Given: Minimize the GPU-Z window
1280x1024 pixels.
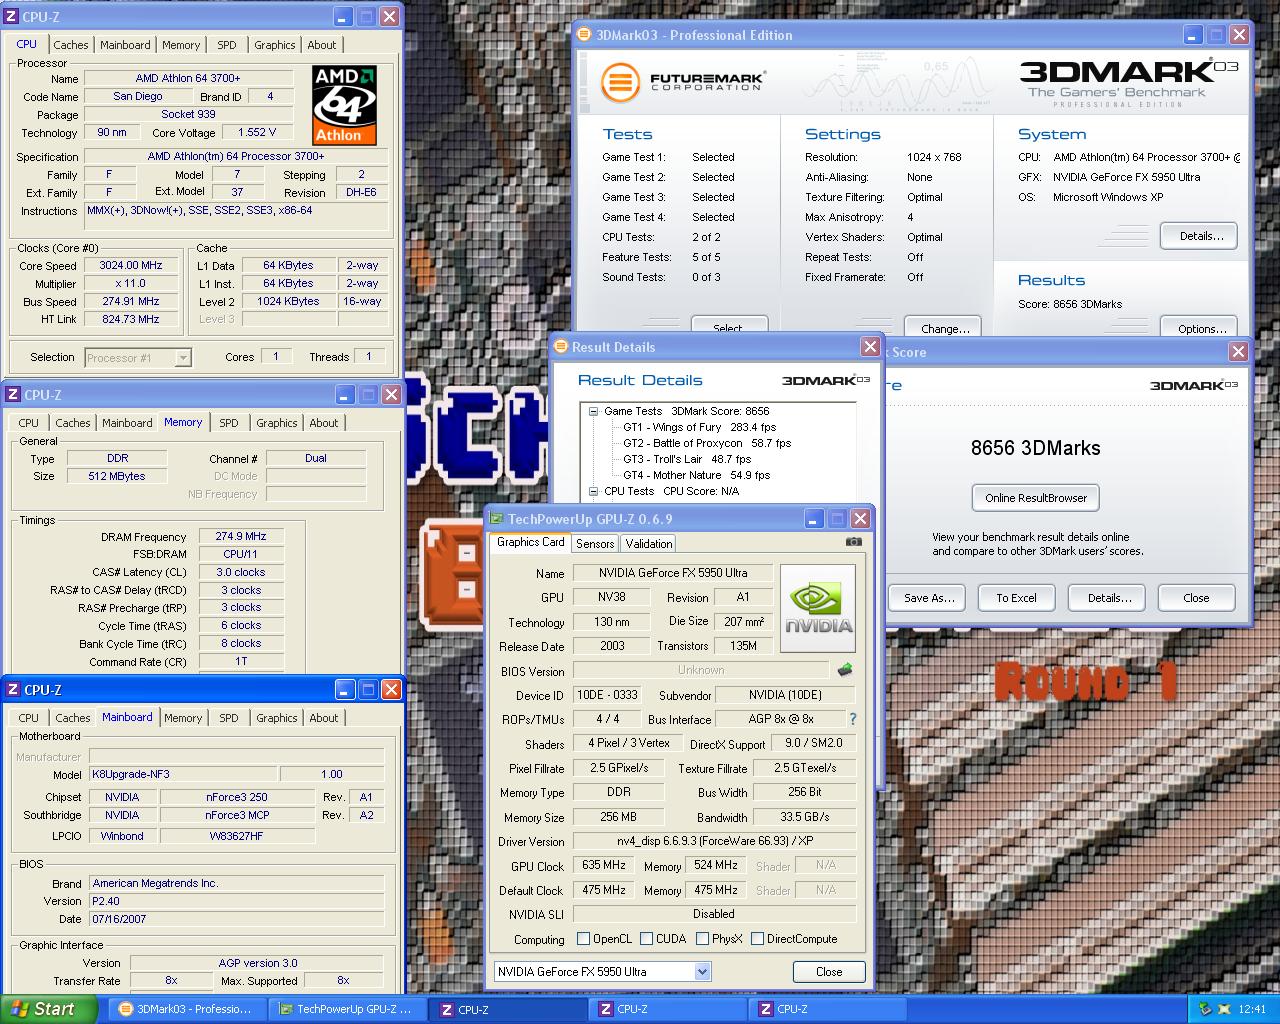Looking at the screenshot, I should tap(814, 519).
